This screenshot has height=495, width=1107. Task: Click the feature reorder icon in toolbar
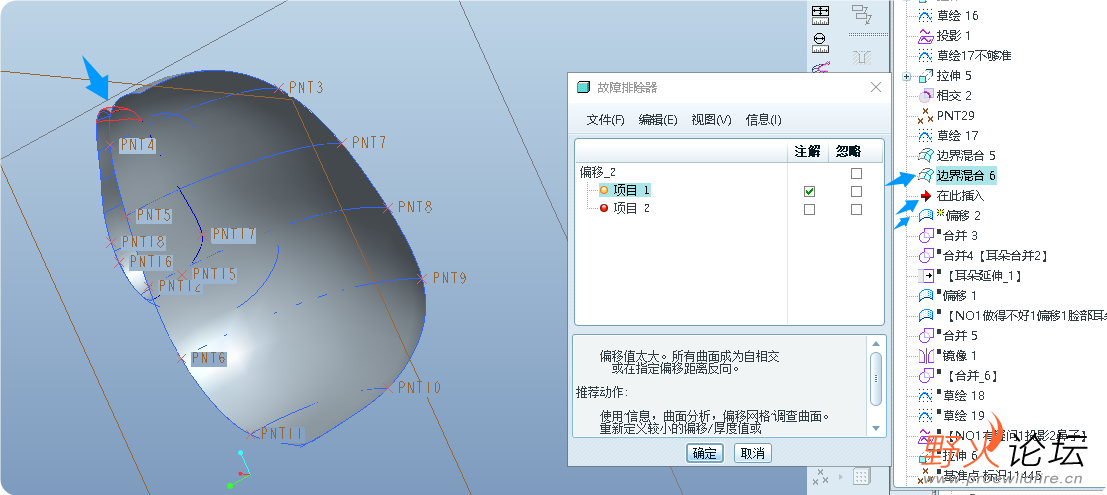click(862, 13)
